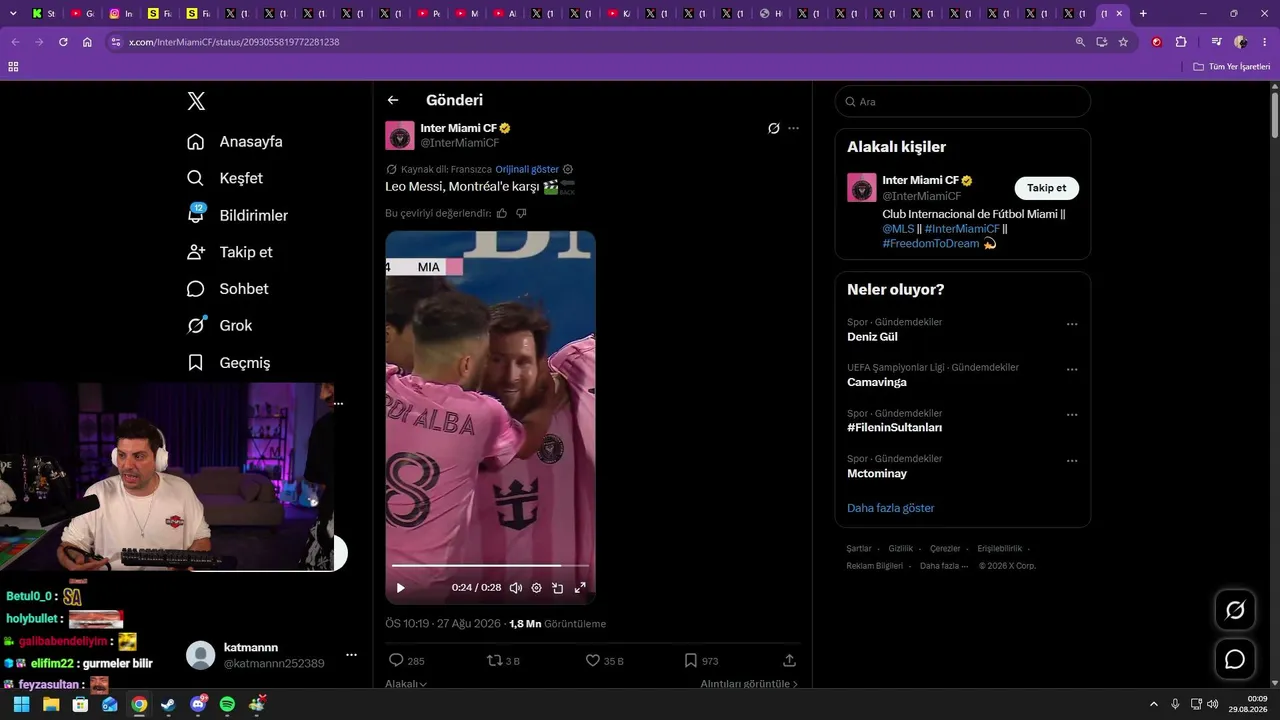Open more options for #FileninSultanları trend
This screenshot has width=1280, height=720.
pyautogui.click(x=1072, y=415)
